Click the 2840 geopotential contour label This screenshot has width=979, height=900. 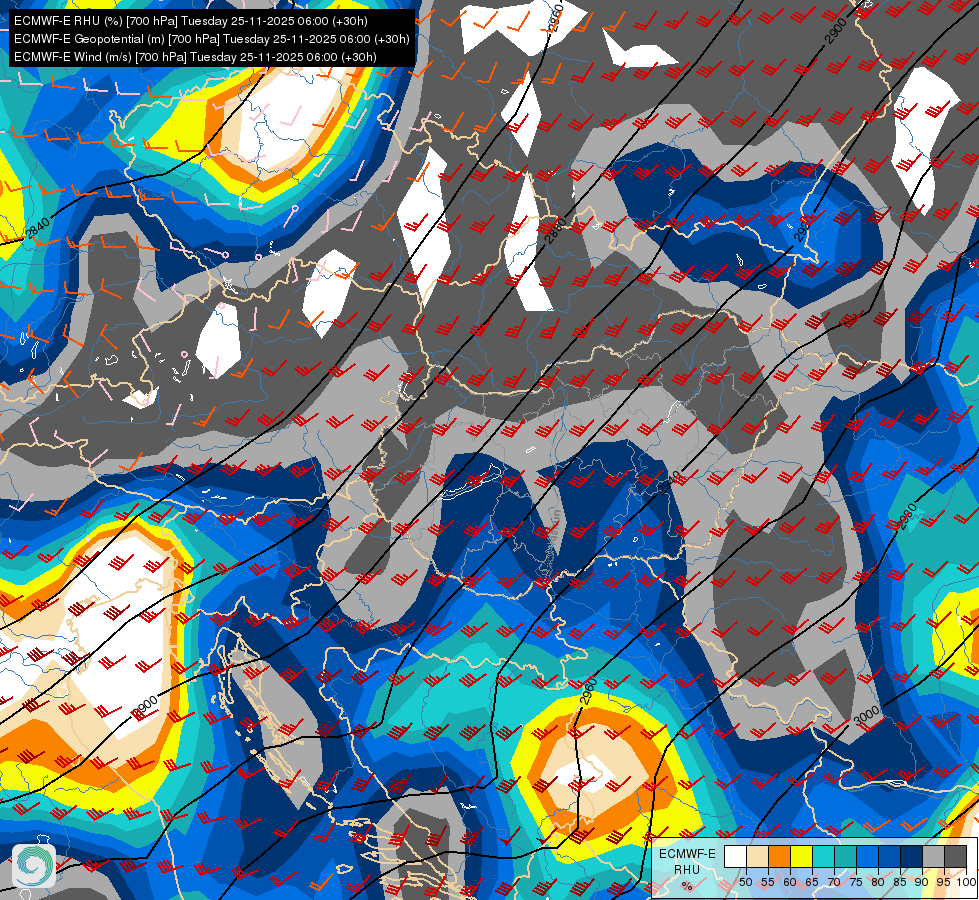point(37,229)
